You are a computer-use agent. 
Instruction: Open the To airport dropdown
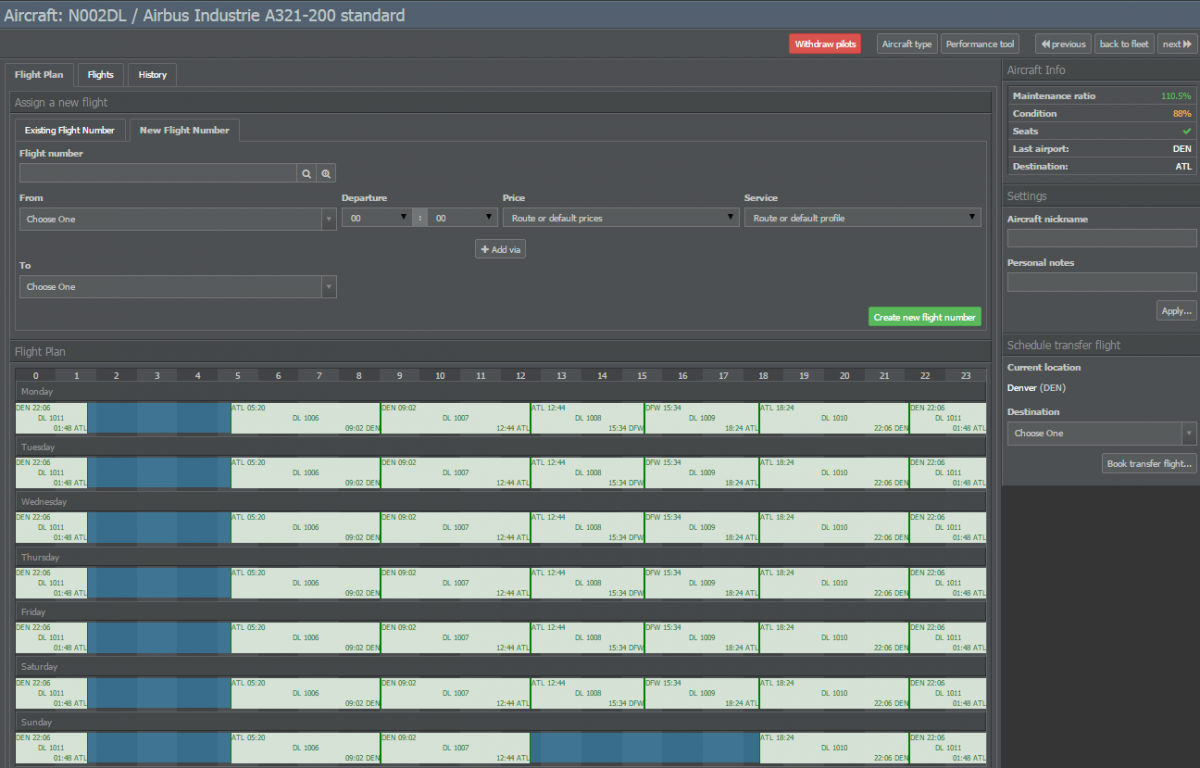pyautogui.click(x=178, y=287)
